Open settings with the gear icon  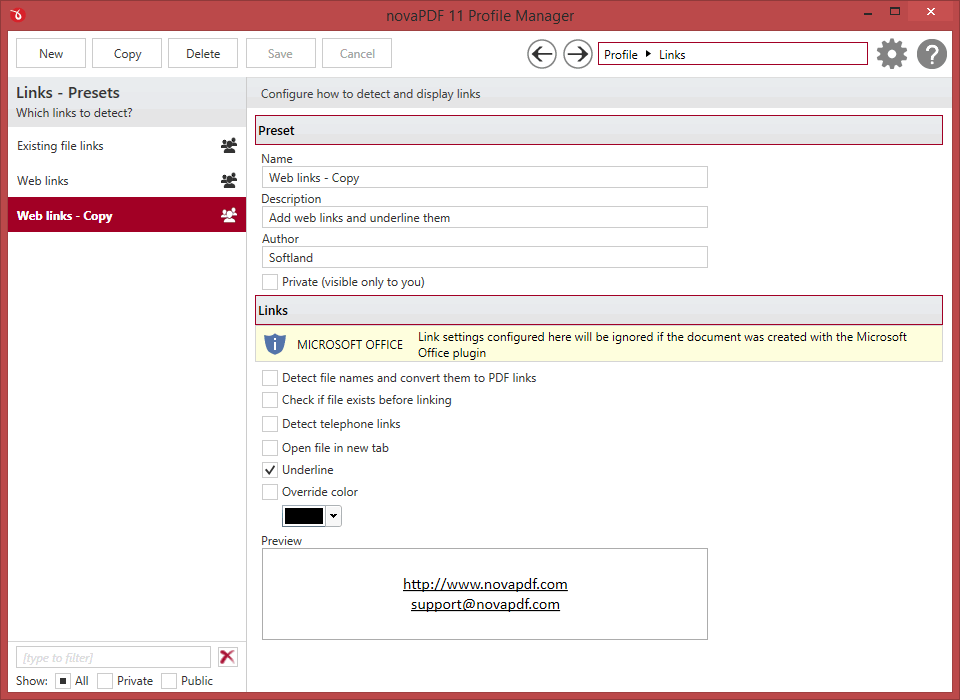point(892,54)
